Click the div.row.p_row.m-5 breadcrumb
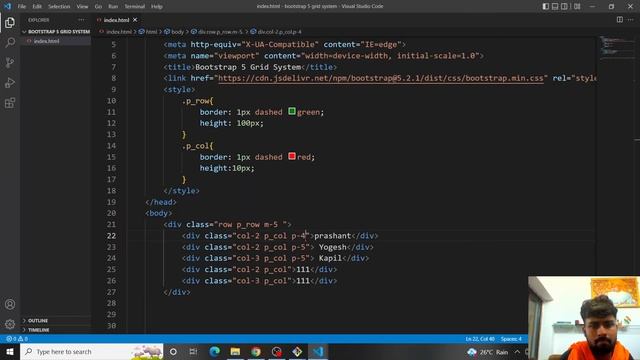The height and width of the screenshot is (360, 640). pos(220,31)
